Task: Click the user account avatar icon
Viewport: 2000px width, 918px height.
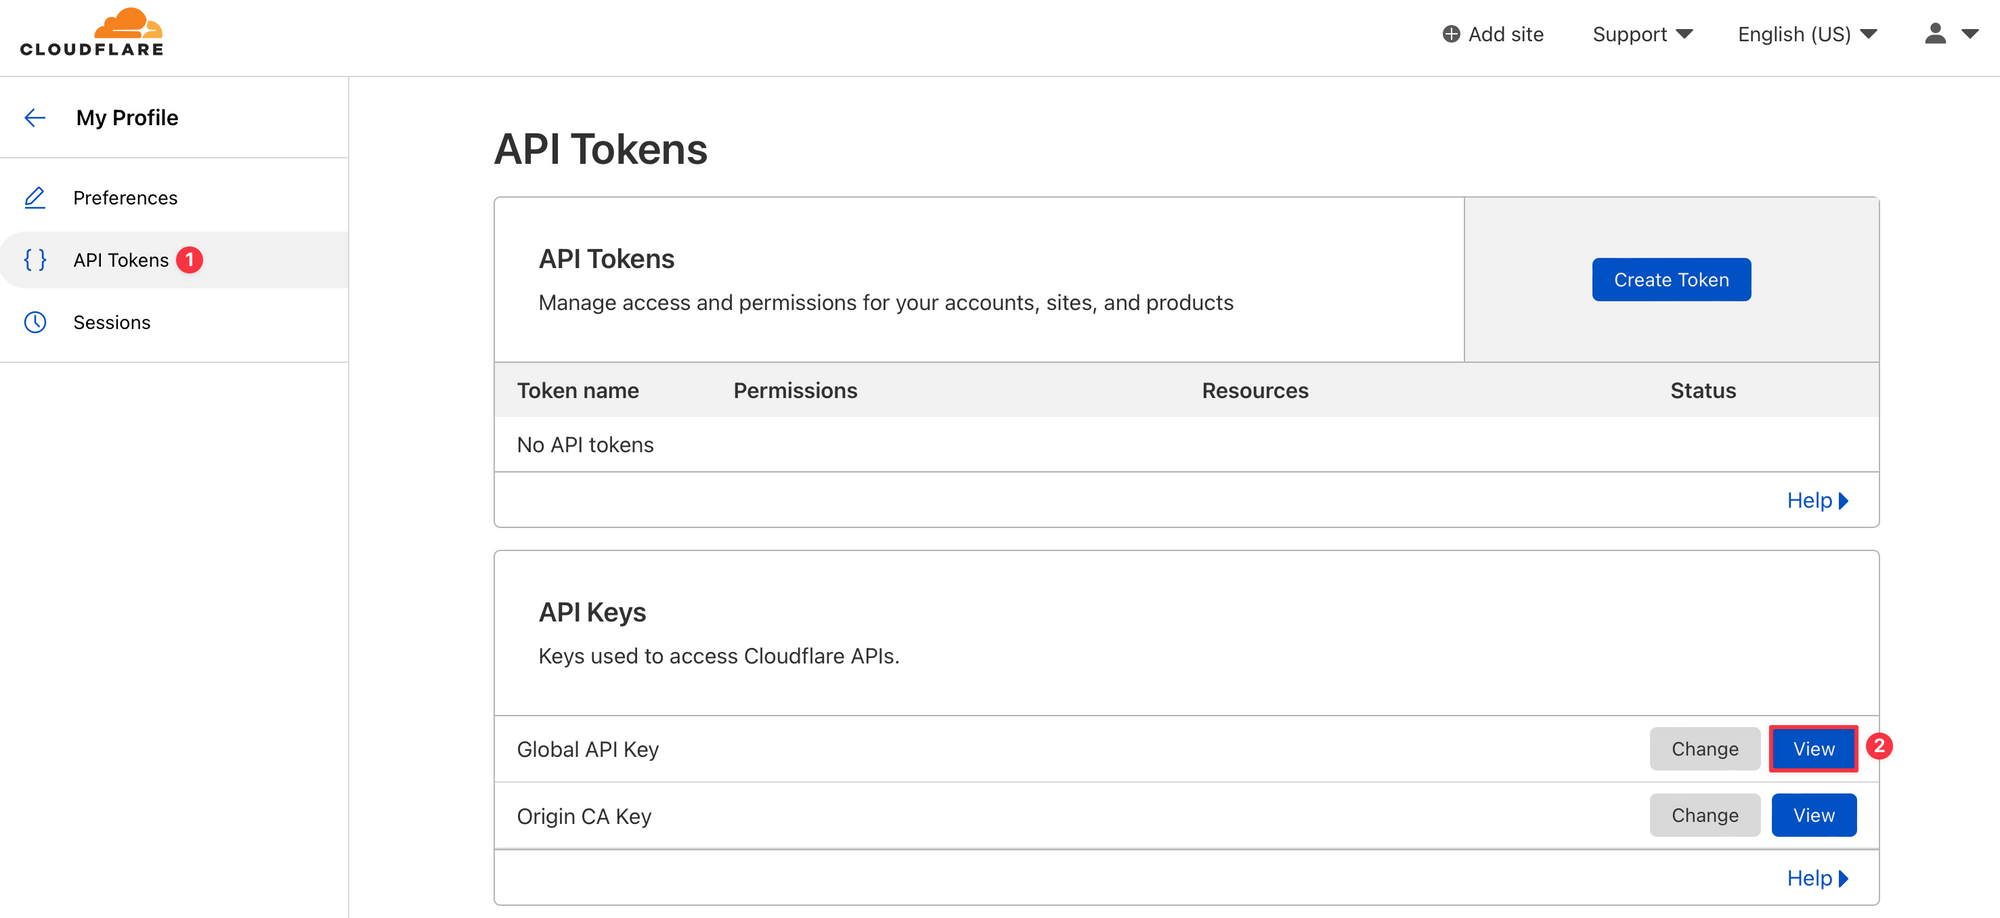Action: point(1936,34)
